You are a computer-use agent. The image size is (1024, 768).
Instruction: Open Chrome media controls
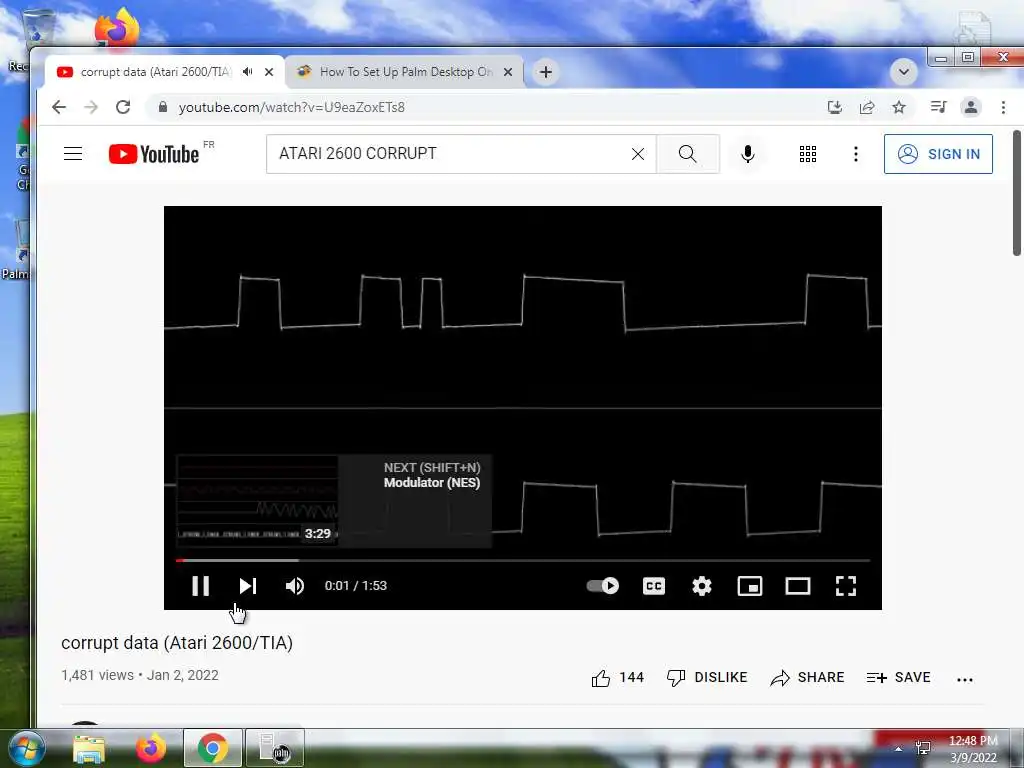(x=938, y=107)
